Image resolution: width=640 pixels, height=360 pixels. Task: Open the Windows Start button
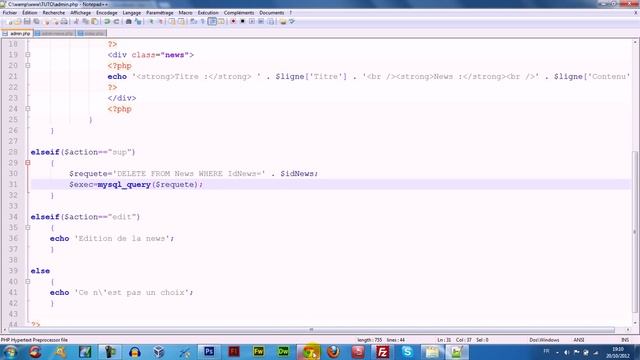pyautogui.click(x=10, y=352)
